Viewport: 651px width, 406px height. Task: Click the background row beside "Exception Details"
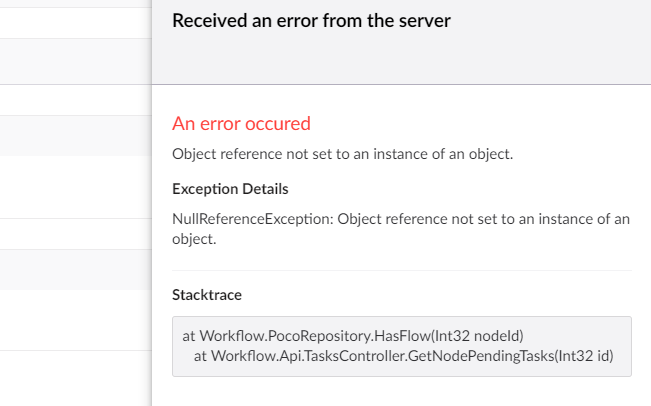click(76, 187)
